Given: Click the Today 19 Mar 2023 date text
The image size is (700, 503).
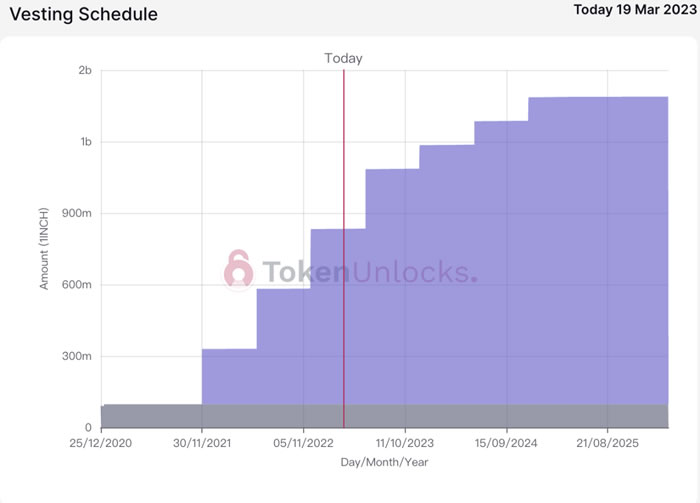Looking at the screenshot, I should tap(633, 10).
